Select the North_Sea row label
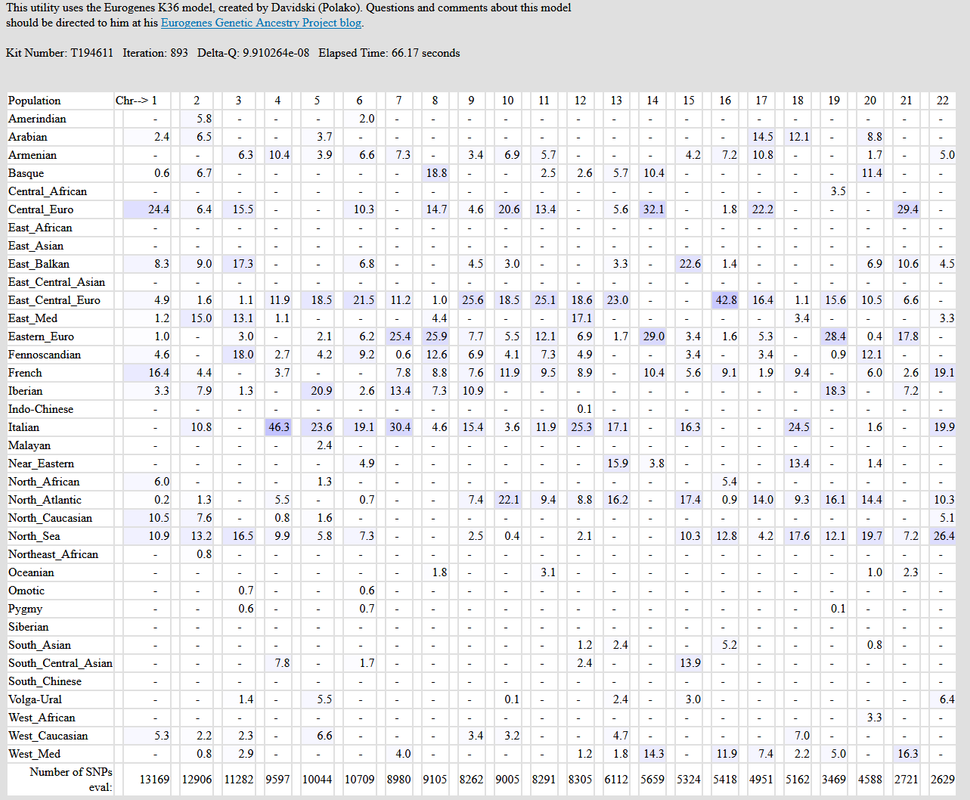Screen dimensions: 970x800 34,536
